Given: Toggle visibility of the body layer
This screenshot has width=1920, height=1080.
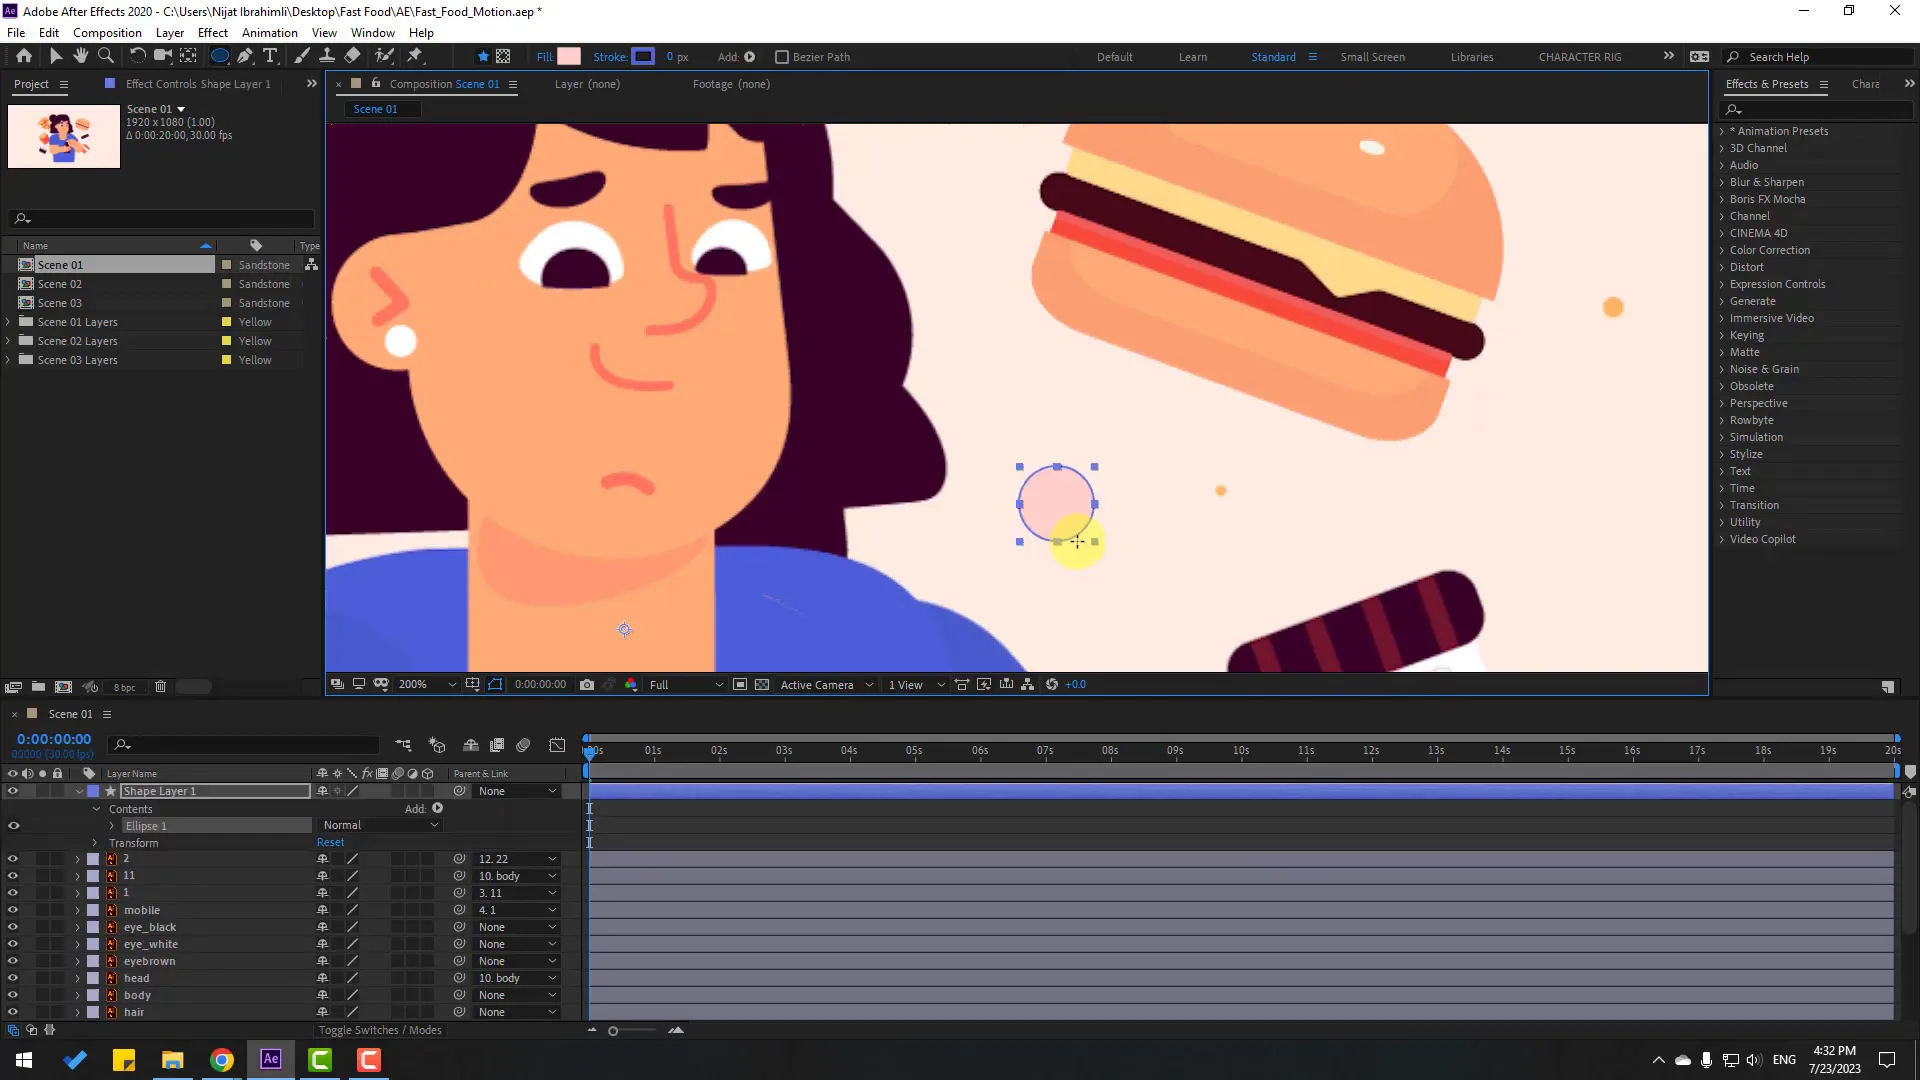Looking at the screenshot, I should pyautogui.click(x=13, y=995).
